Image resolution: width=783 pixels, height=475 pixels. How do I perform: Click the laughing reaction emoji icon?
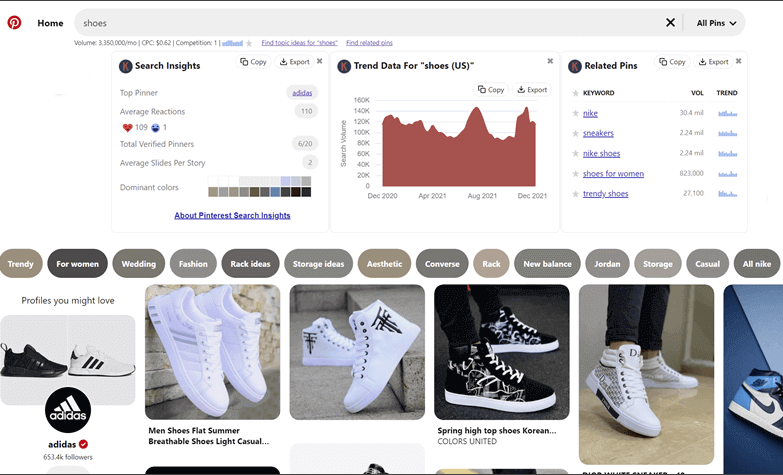(155, 128)
